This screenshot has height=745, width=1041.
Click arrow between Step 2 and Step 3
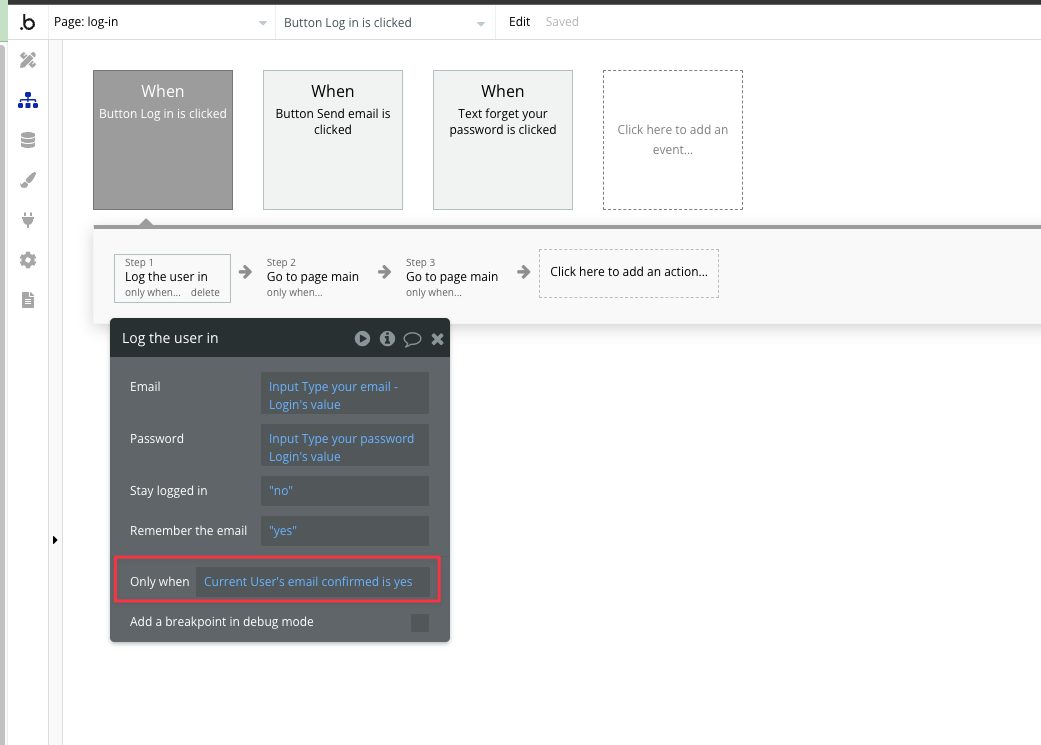(384, 272)
